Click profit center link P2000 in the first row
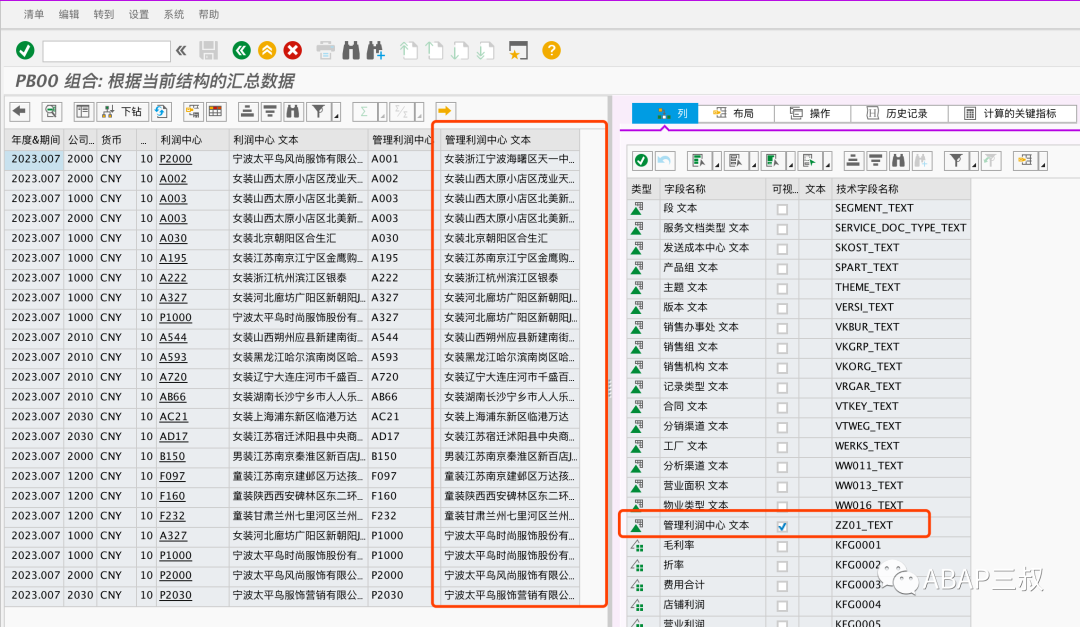This screenshot has width=1080, height=627. click(x=176, y=159)
